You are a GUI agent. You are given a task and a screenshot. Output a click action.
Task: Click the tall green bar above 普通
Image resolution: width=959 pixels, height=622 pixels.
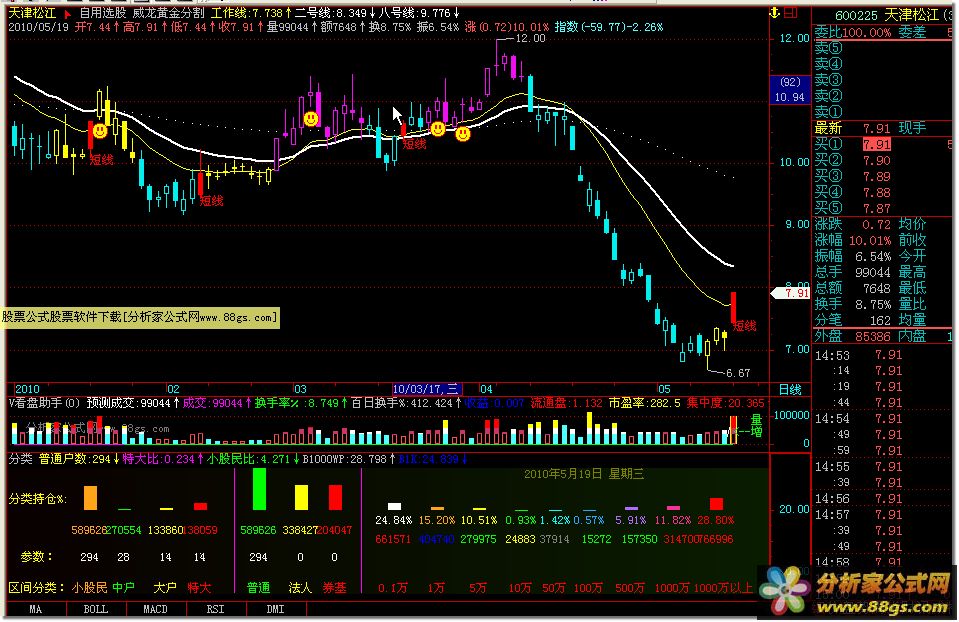tap(259, 489)
